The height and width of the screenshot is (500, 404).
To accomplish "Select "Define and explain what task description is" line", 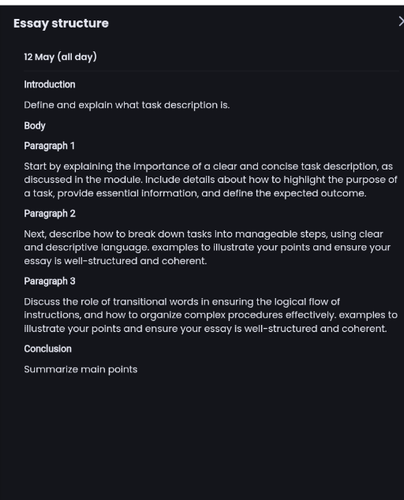I will tap(127, 105).
